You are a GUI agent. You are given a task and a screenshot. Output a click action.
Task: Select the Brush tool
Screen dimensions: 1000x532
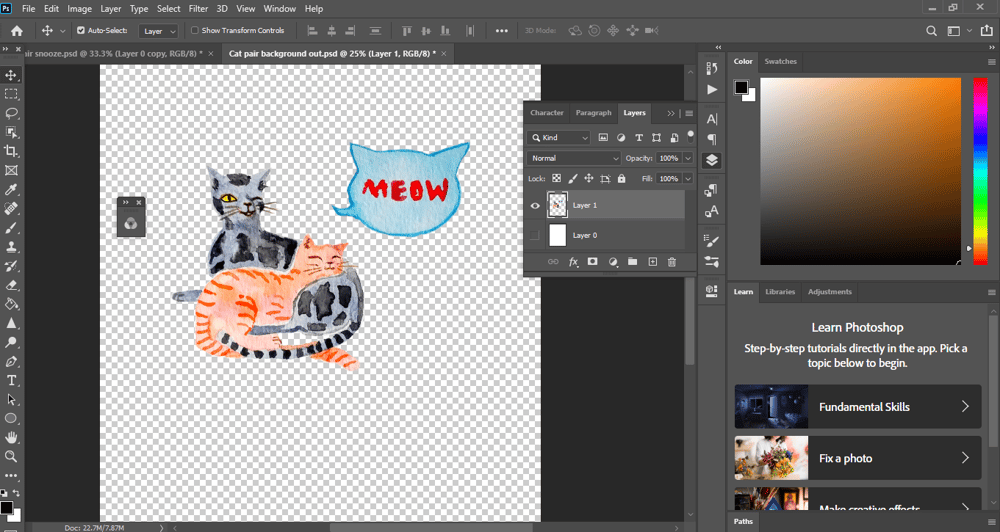click(x=11, y=228)
